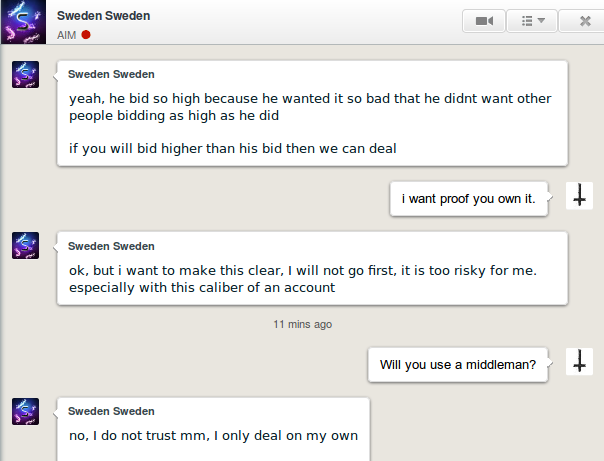Click cross avatar next to 'Will you use a middleman?'
The image size is (604, 461).
pos(579,362)
